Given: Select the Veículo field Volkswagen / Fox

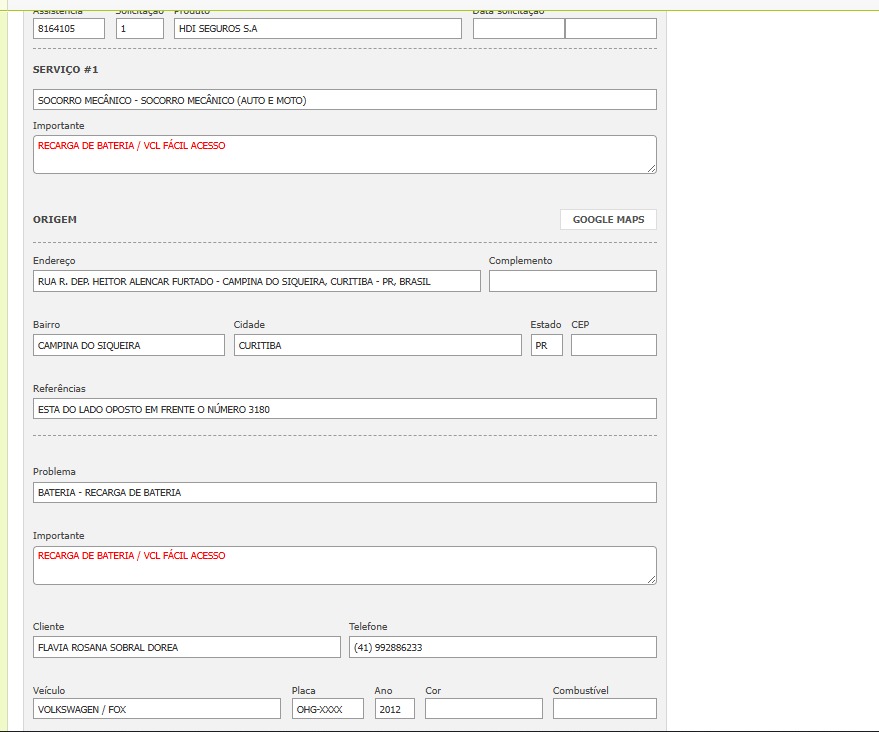Looking at the screenshot, I should (156, 709).
